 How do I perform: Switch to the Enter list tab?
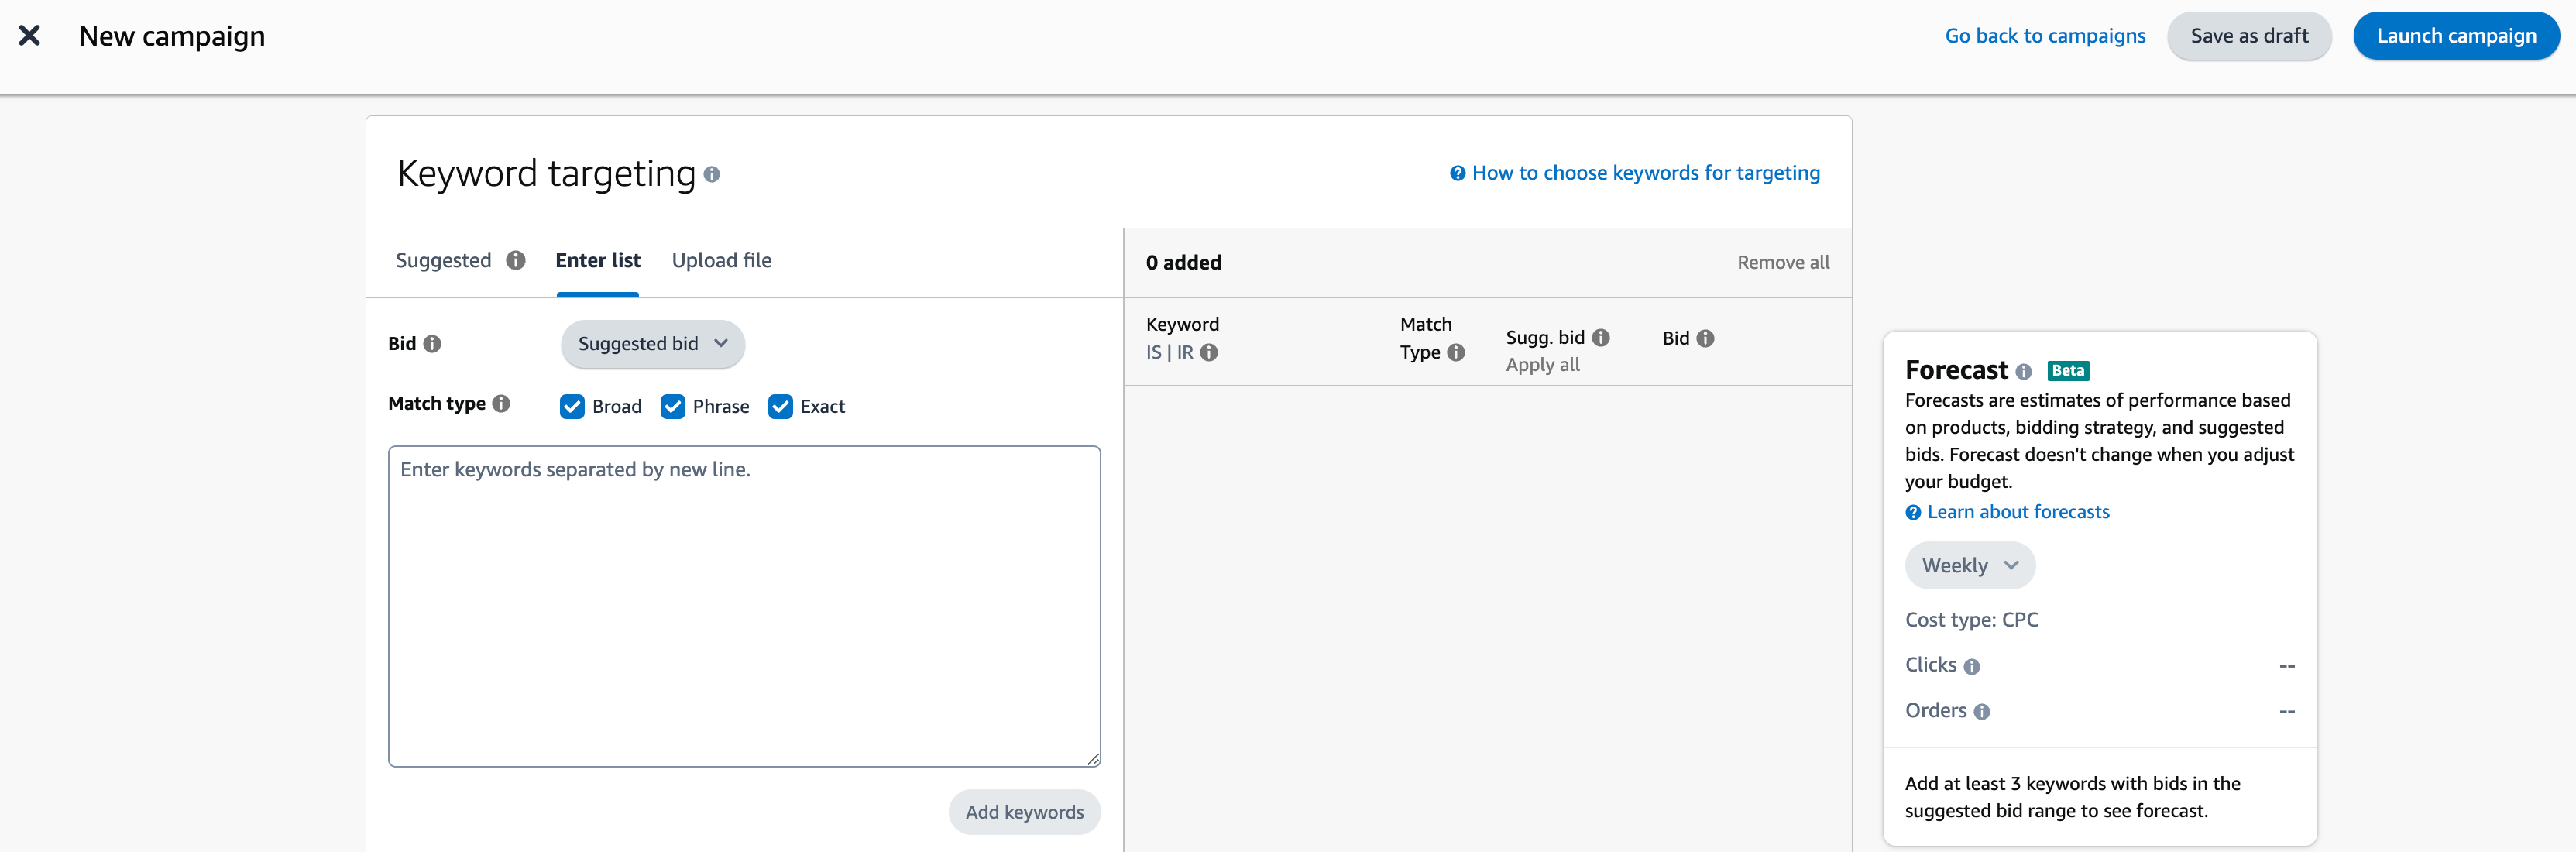coord(596,259)
